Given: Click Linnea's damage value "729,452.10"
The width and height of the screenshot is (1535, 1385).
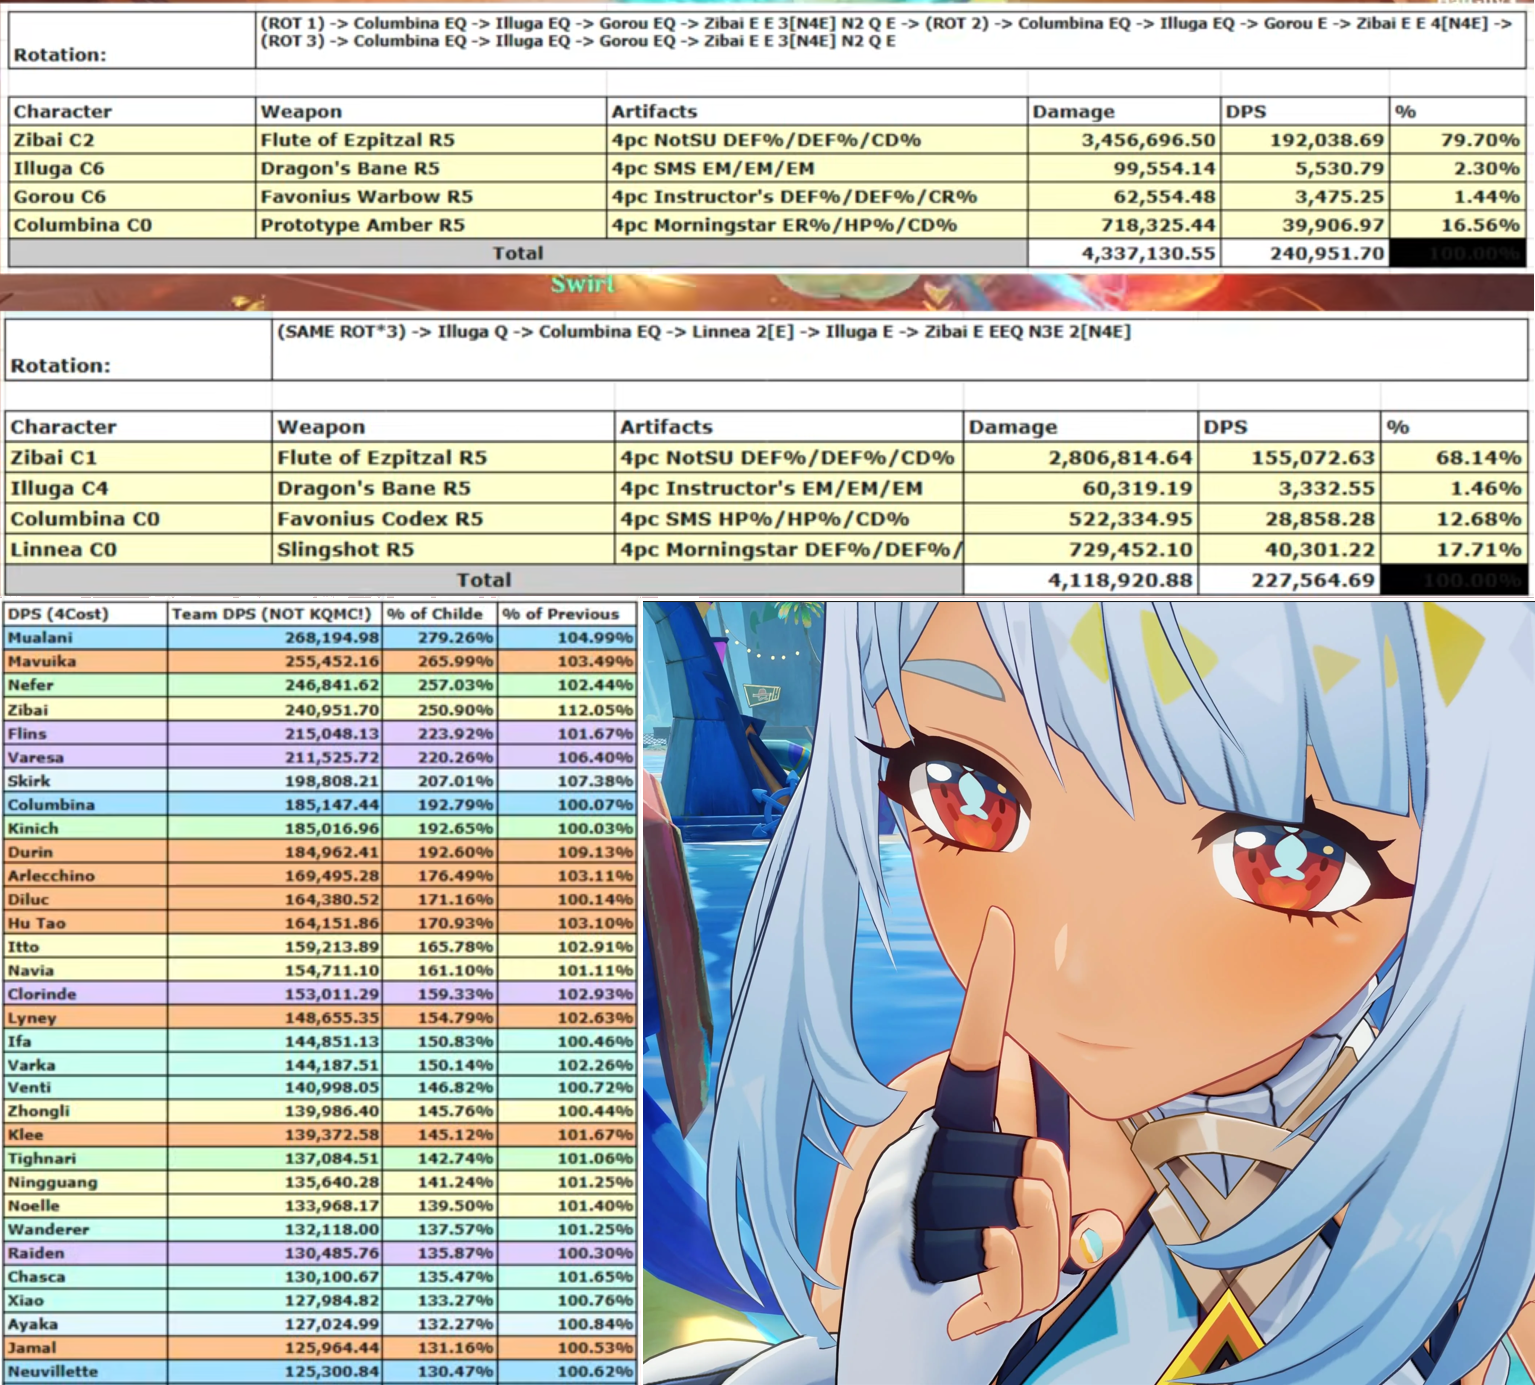Looking at the screenshot, I should pos(1081,549).
